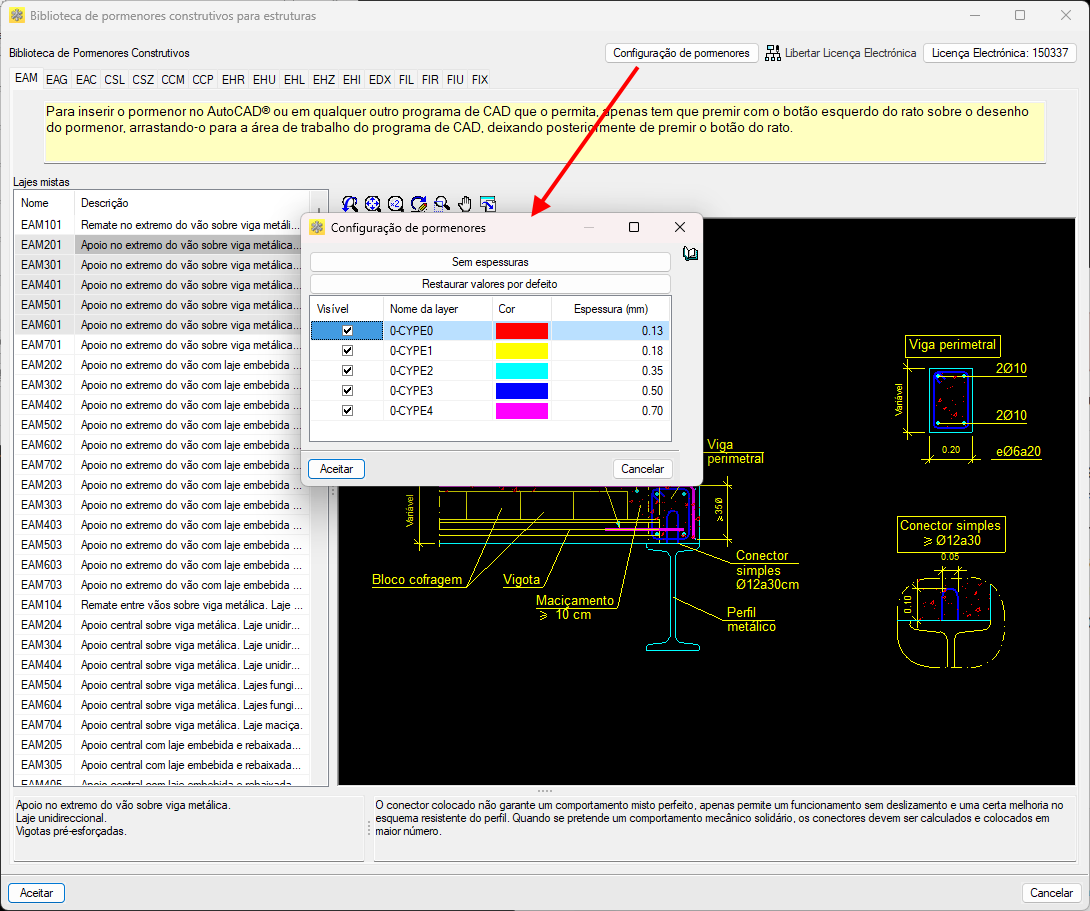Click the network icon beside Libertar Licença Electrónica
1090x911 pixels.
[x=773, y=53]
